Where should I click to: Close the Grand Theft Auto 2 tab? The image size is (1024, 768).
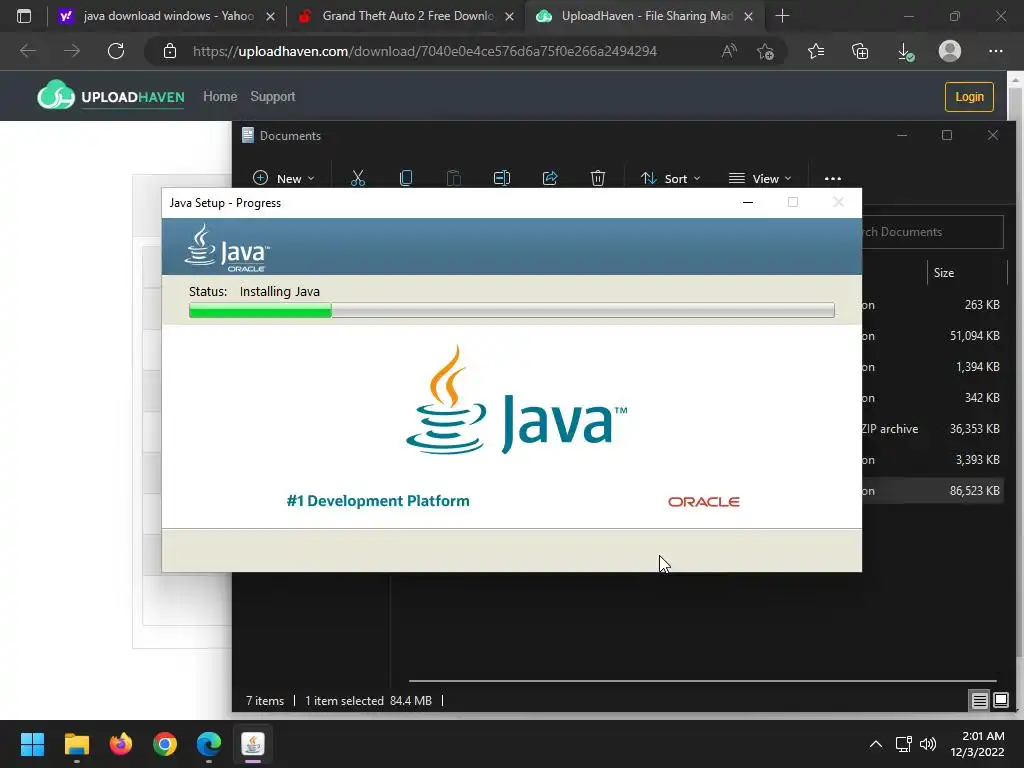tap(509, 16)
